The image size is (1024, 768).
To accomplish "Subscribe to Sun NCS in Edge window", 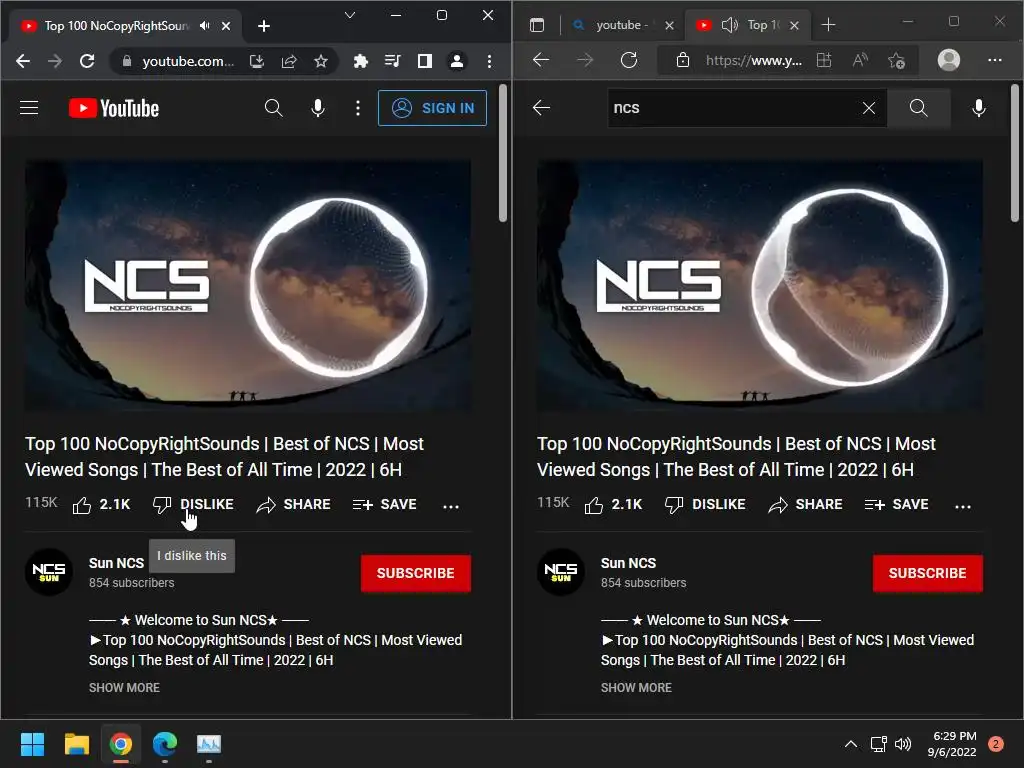I will [x=927, y=573].
